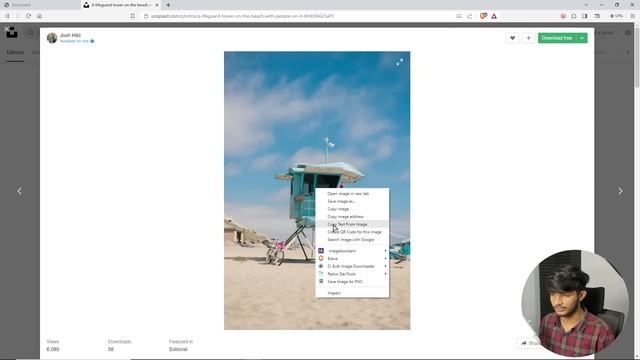This screenshot has height=360, width=640.
Task: Click the Views label text
Action: point(53,342)
